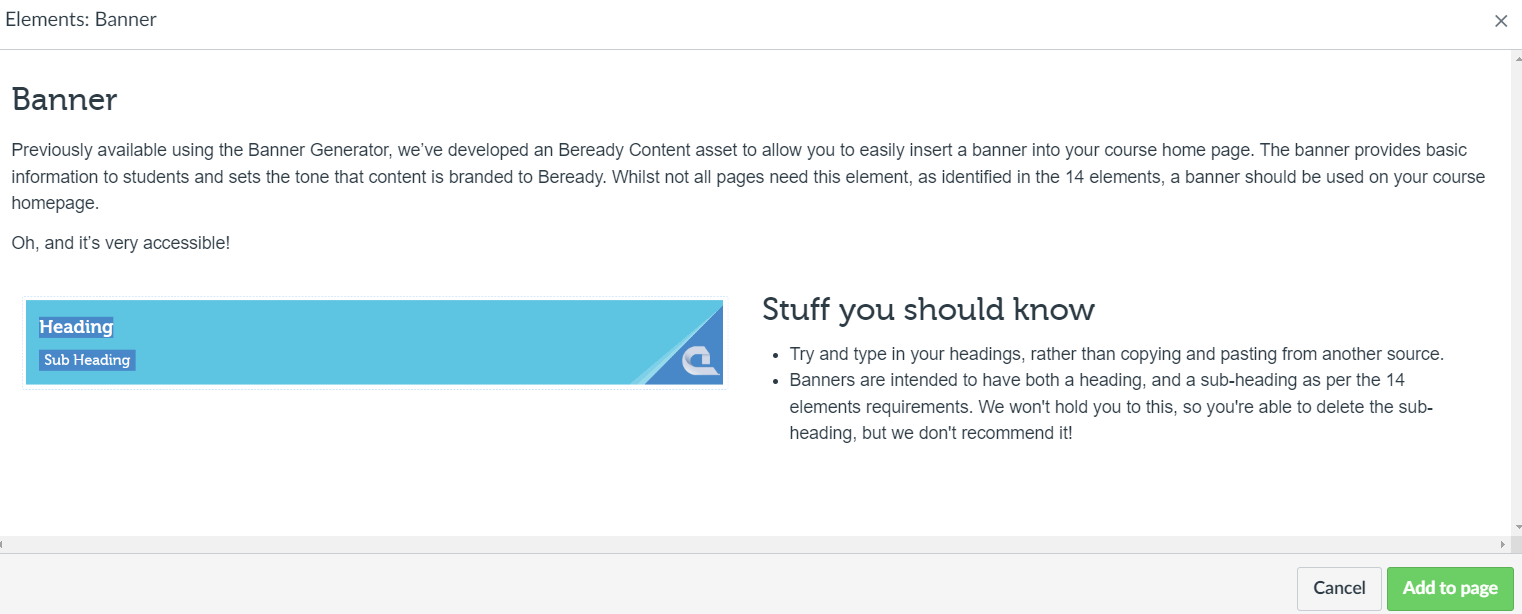Viewport: 1522px width, 614px height.
Task: Click the Elements: Banner dialog title
Action: (80, 20)
